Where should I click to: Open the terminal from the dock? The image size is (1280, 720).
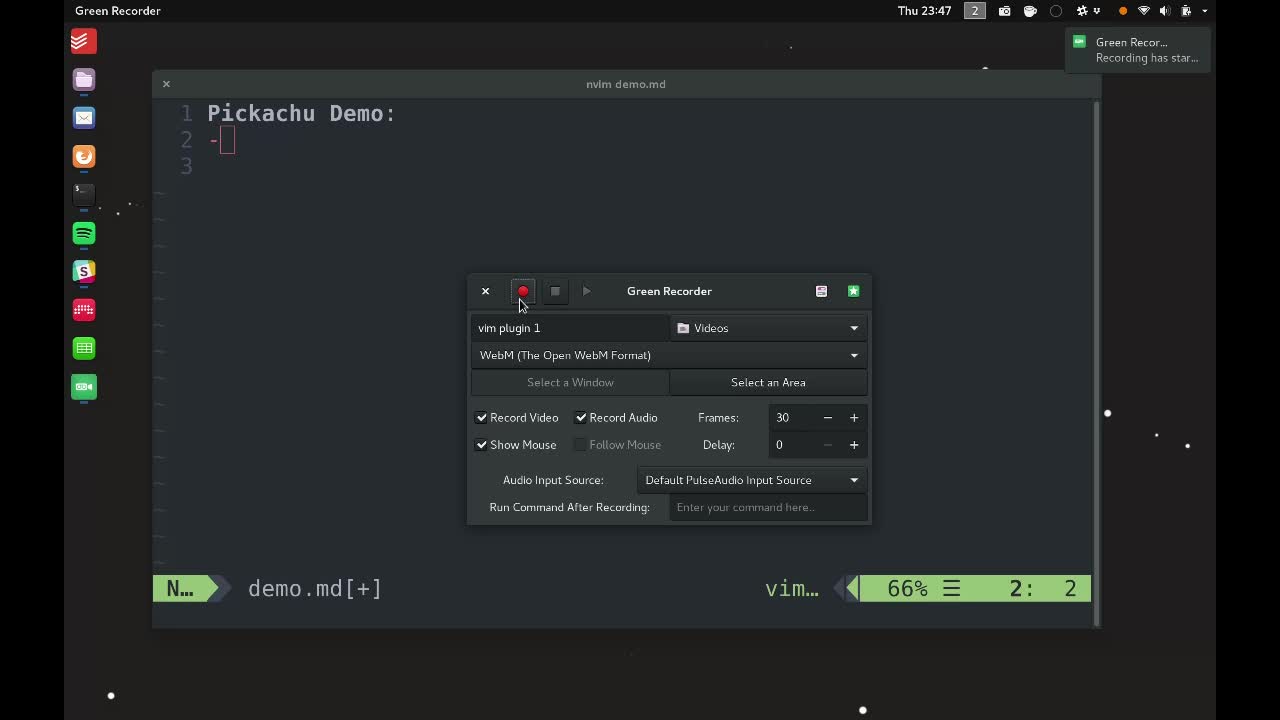tap(84, 194)
